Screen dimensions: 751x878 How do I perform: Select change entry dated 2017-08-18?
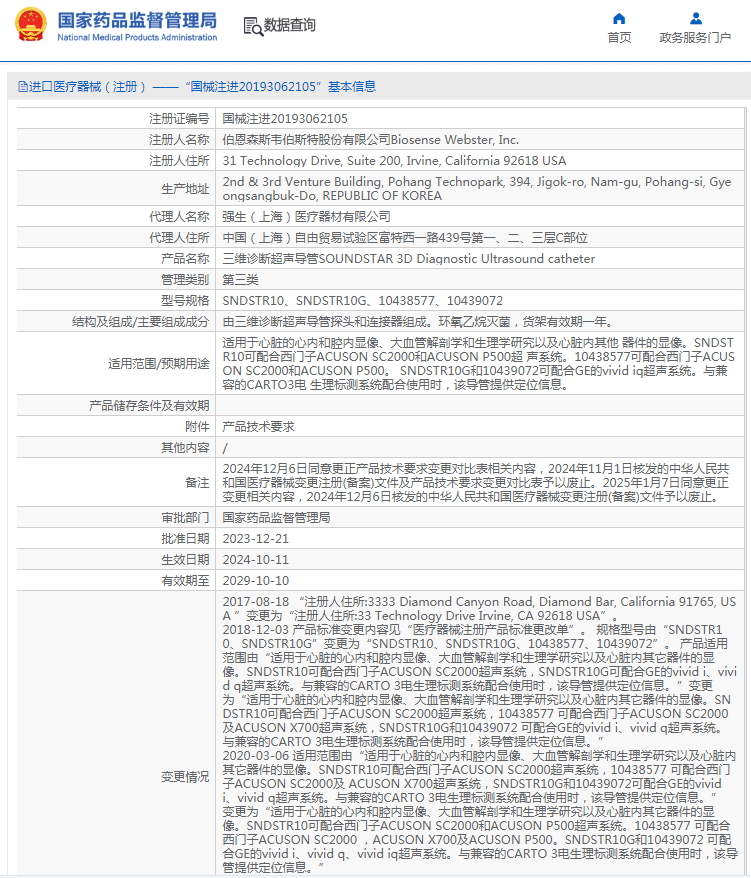tap(479, 609)
